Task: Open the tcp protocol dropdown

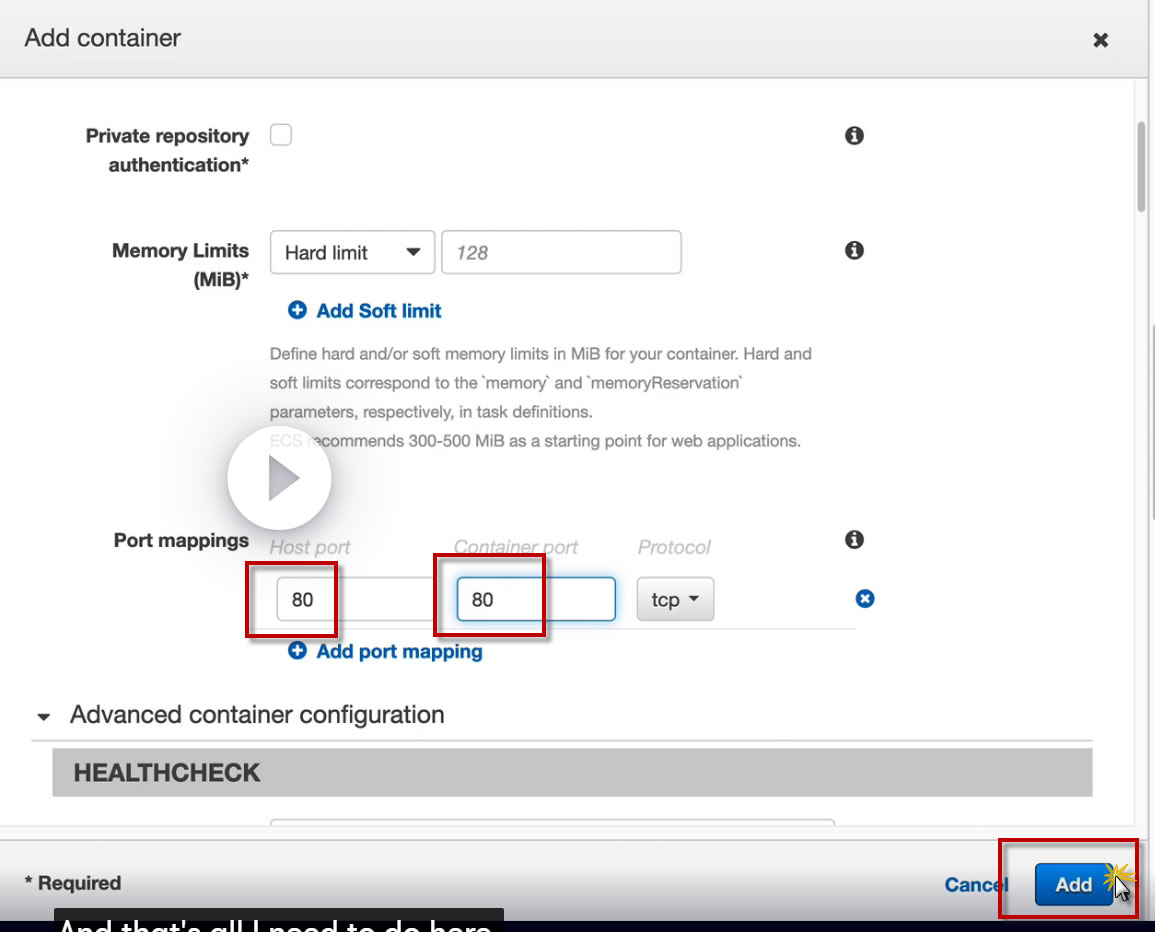Action: pyautogui.click(x=675, y=599)
